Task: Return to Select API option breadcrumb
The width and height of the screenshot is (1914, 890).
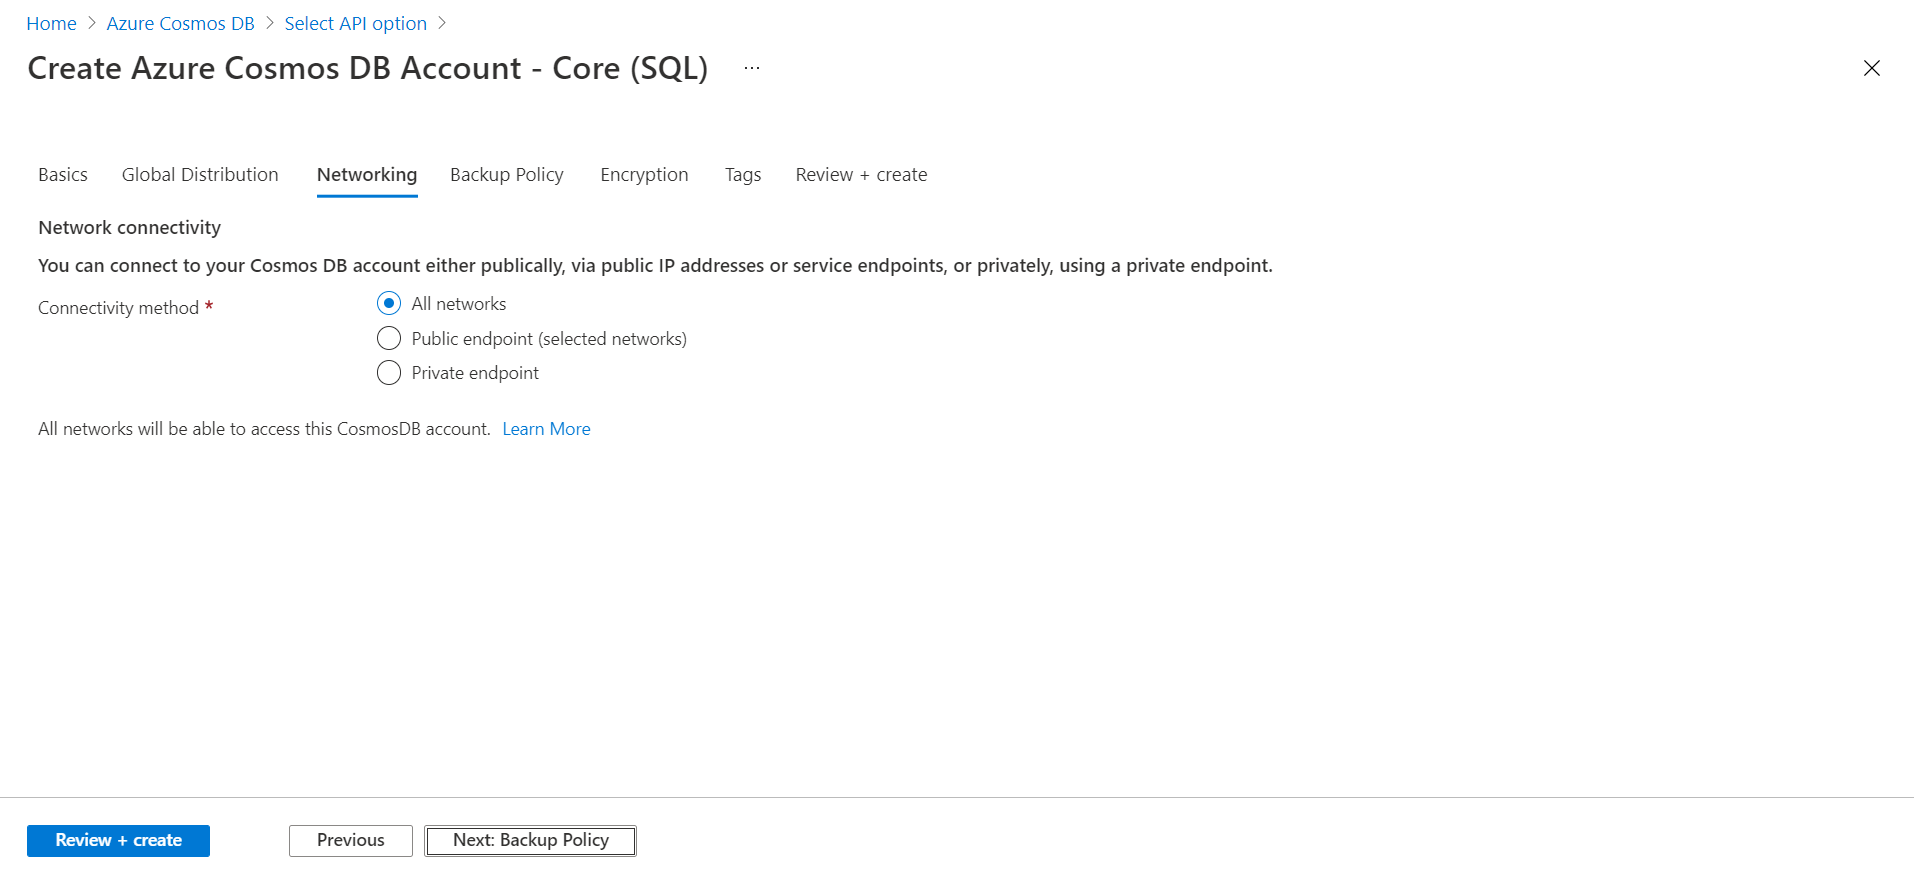Action: click(355, 24)
